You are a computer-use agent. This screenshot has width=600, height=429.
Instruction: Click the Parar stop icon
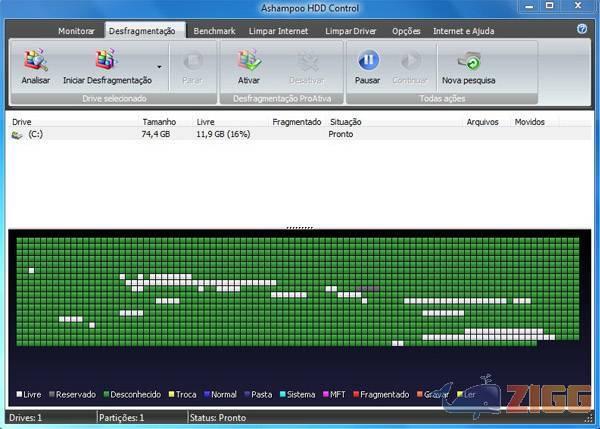192,62
